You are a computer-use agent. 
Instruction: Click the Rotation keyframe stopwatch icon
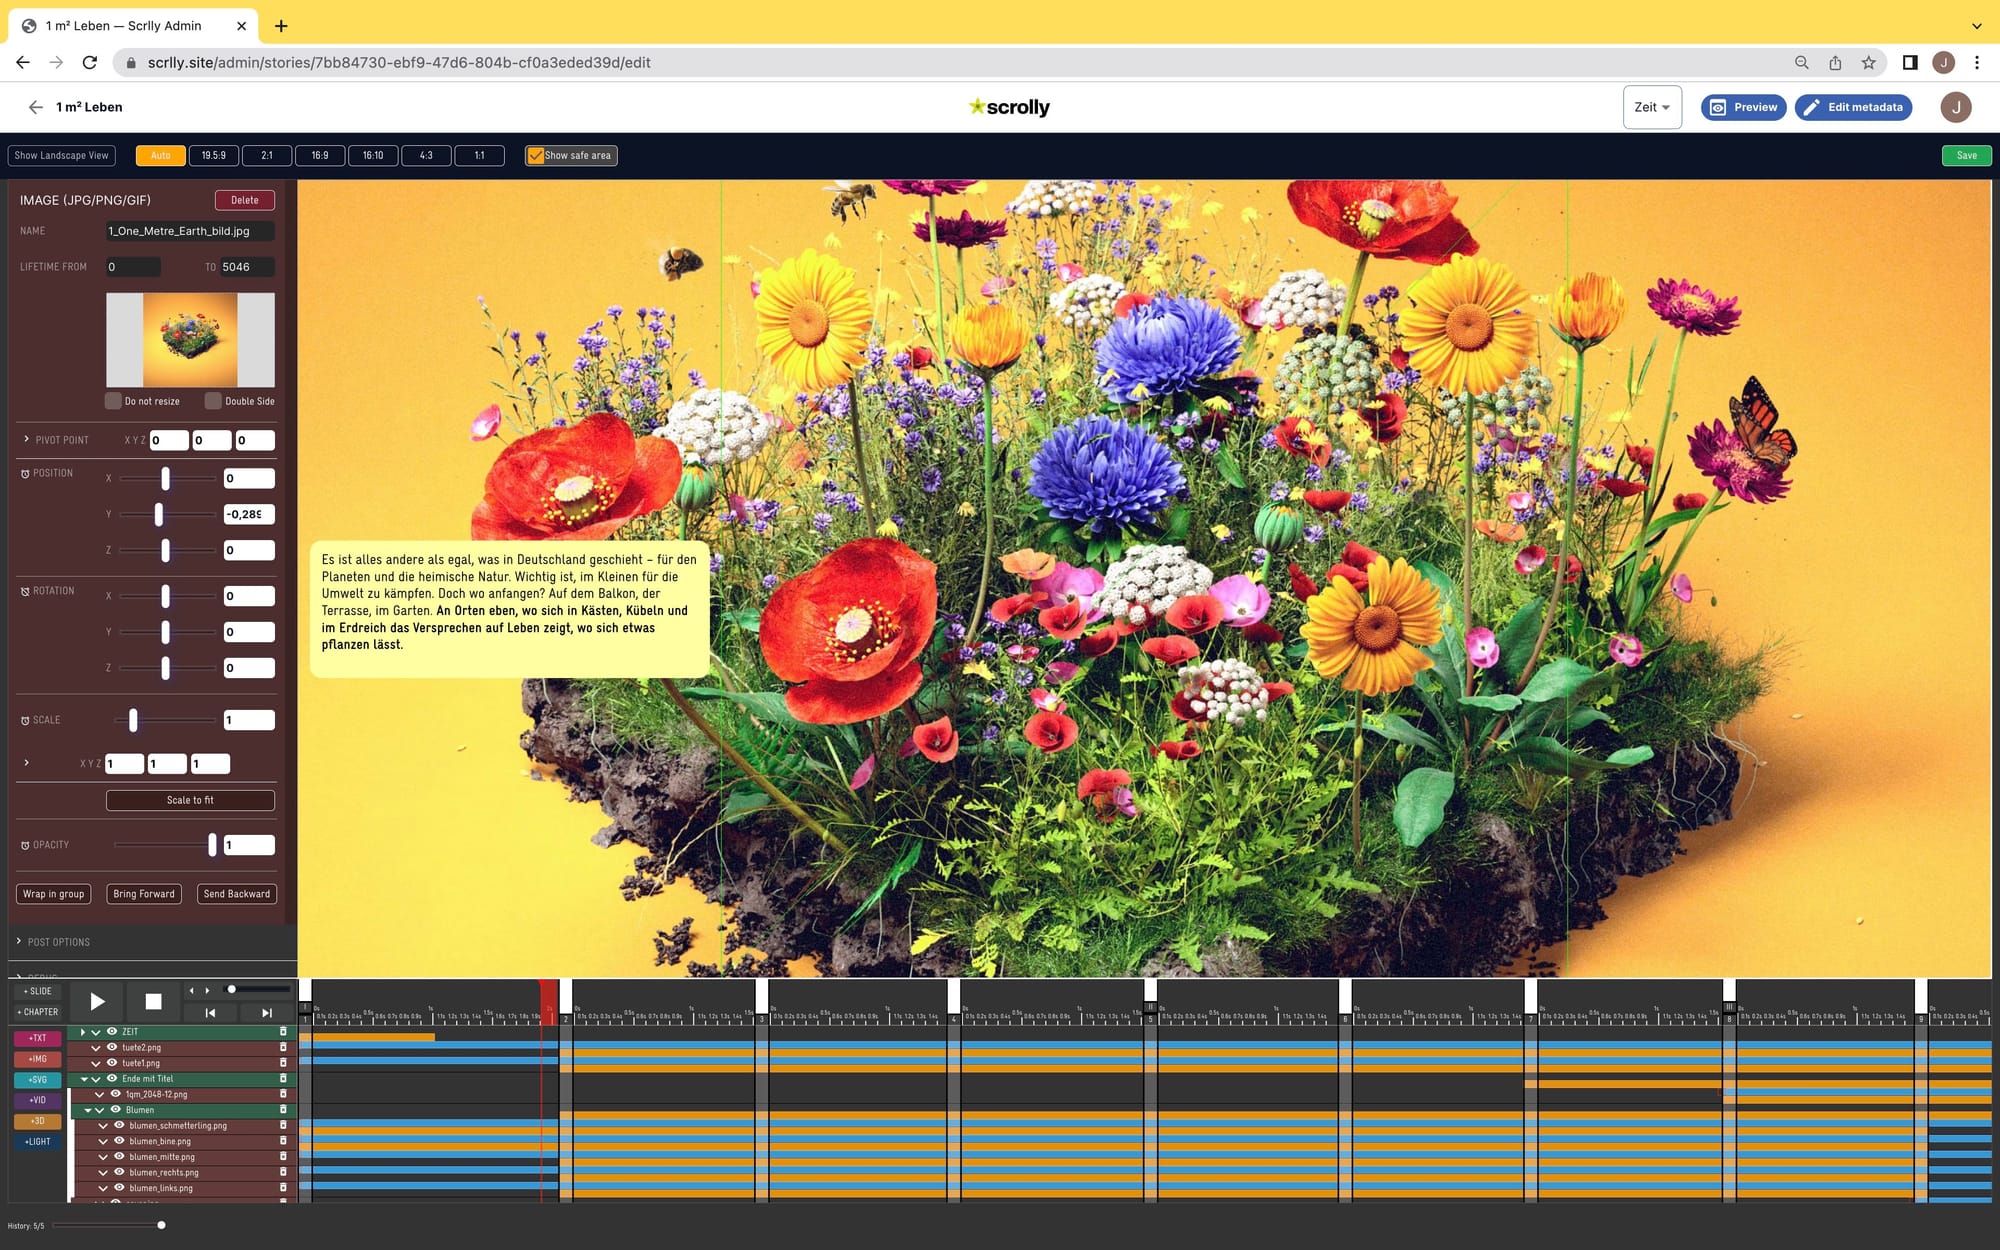pos(25,592)
